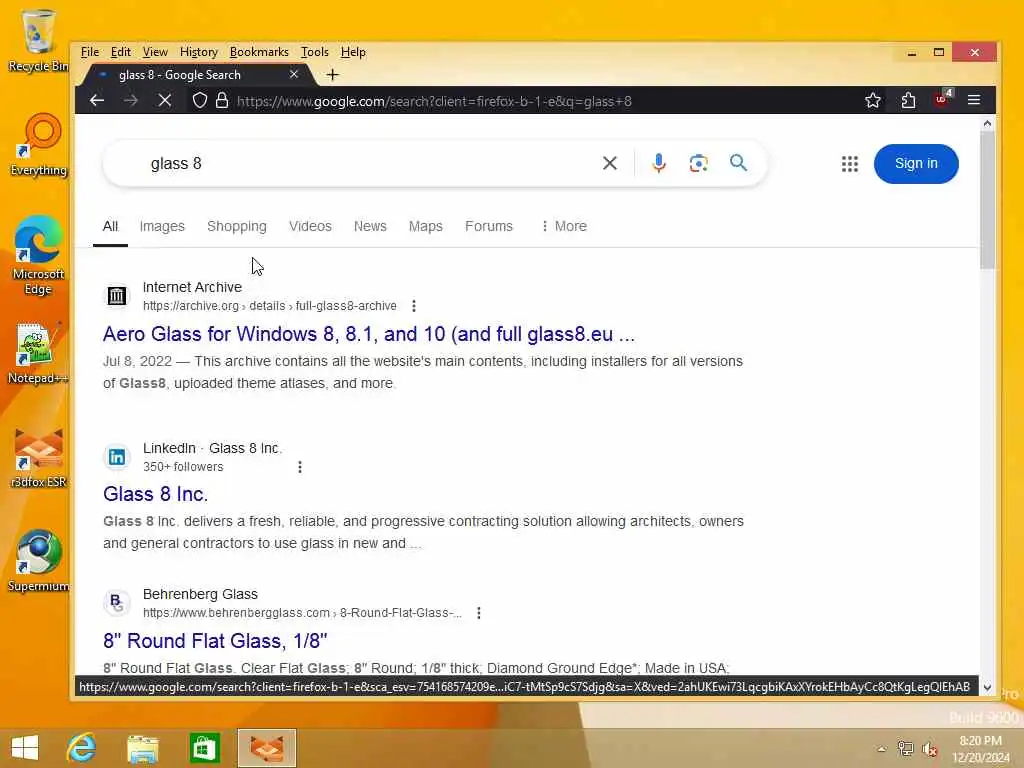Open the Google apps grid
The width and height of the screenshot is (1024, 768).
coord(850,164)
